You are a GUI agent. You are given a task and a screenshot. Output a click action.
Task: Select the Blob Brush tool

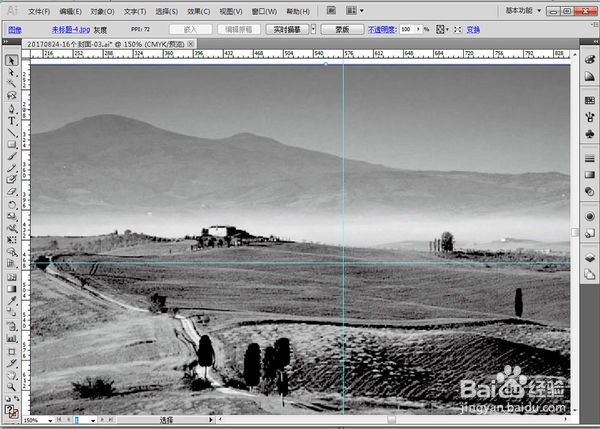point(11,179)
